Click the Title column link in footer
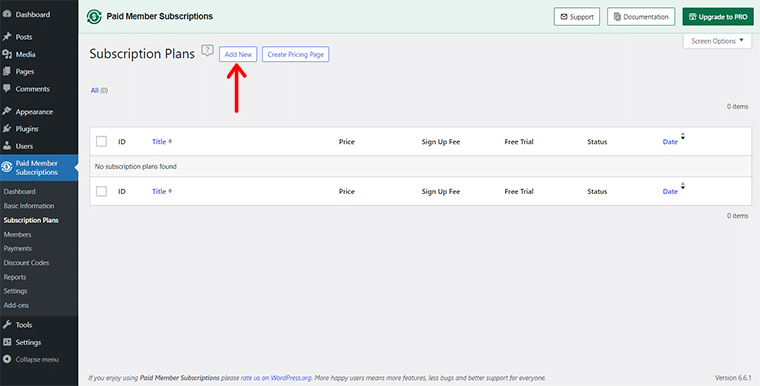The image size is (760, 386). pos(159,191)
